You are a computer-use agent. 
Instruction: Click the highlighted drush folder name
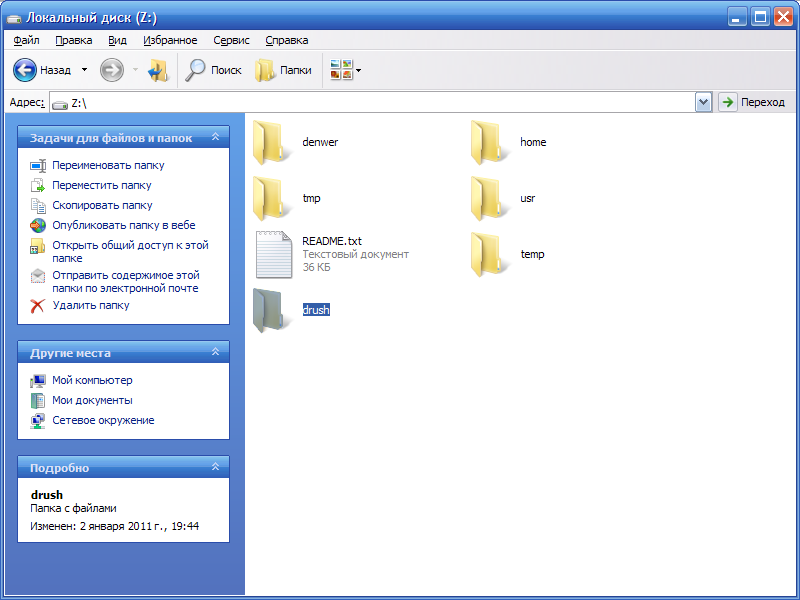coord(316,310)
